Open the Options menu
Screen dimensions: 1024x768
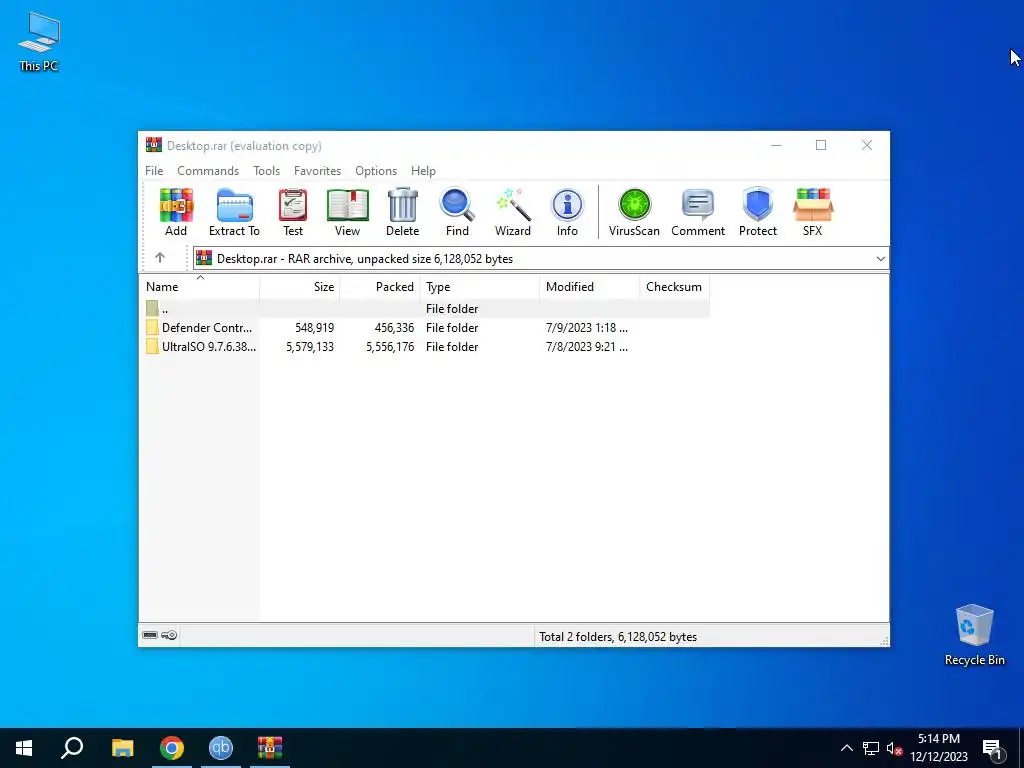pyautogui.click(x=376, y=170)
